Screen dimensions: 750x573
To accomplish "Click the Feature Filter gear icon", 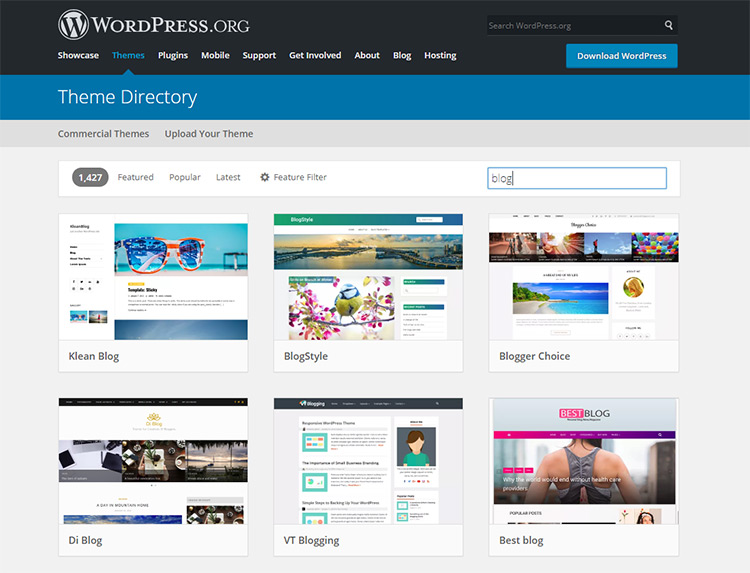I will [x=265, y=177].
